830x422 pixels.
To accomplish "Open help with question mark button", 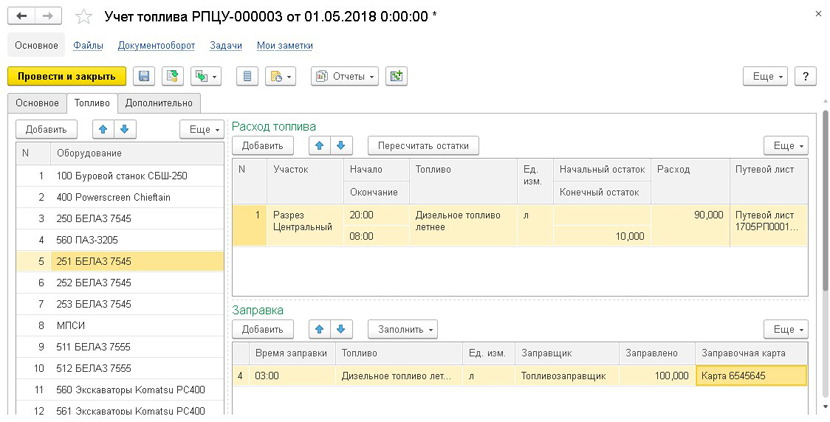I will [806, 76].
